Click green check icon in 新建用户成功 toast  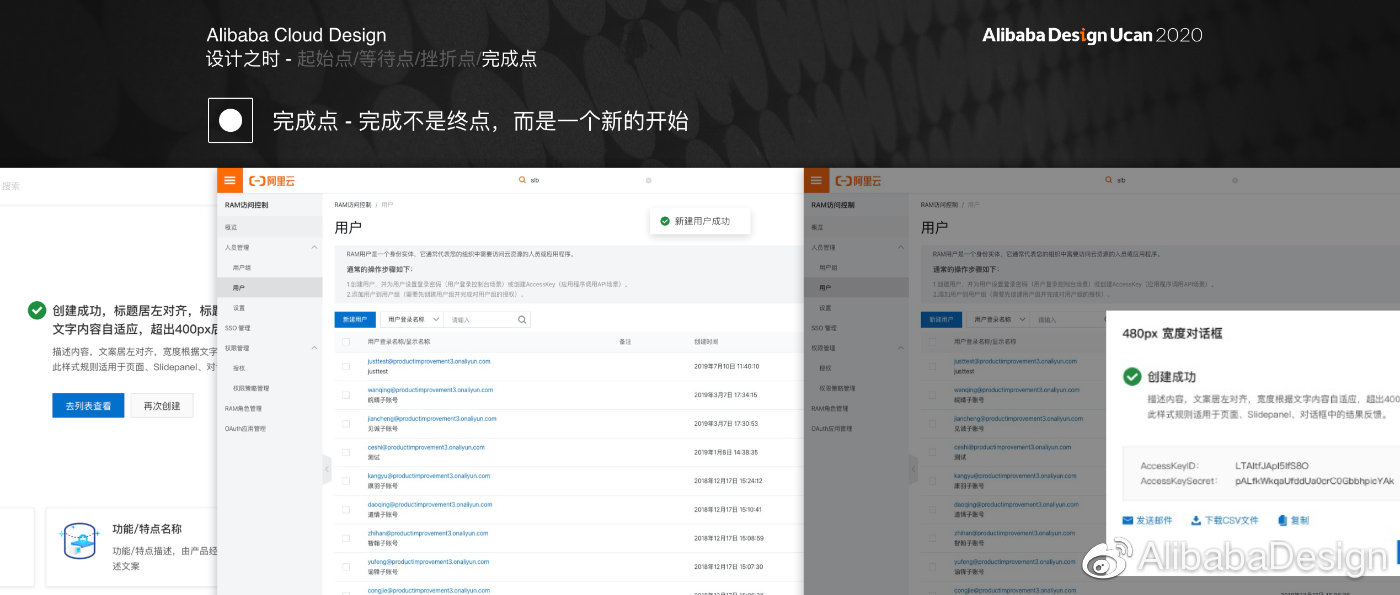click(x=664, y=221)
